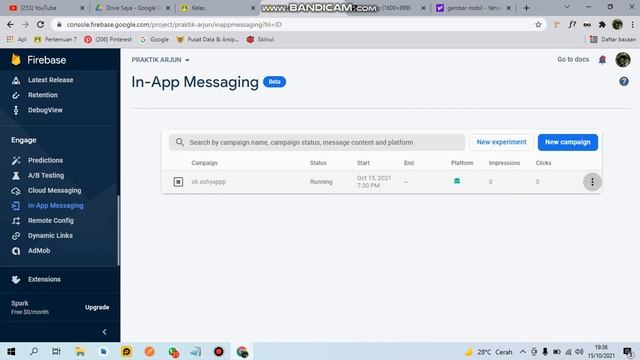This screenshot has width=640, height=360.
Task: Click the browser back arrow
Action: coord(10,24)
